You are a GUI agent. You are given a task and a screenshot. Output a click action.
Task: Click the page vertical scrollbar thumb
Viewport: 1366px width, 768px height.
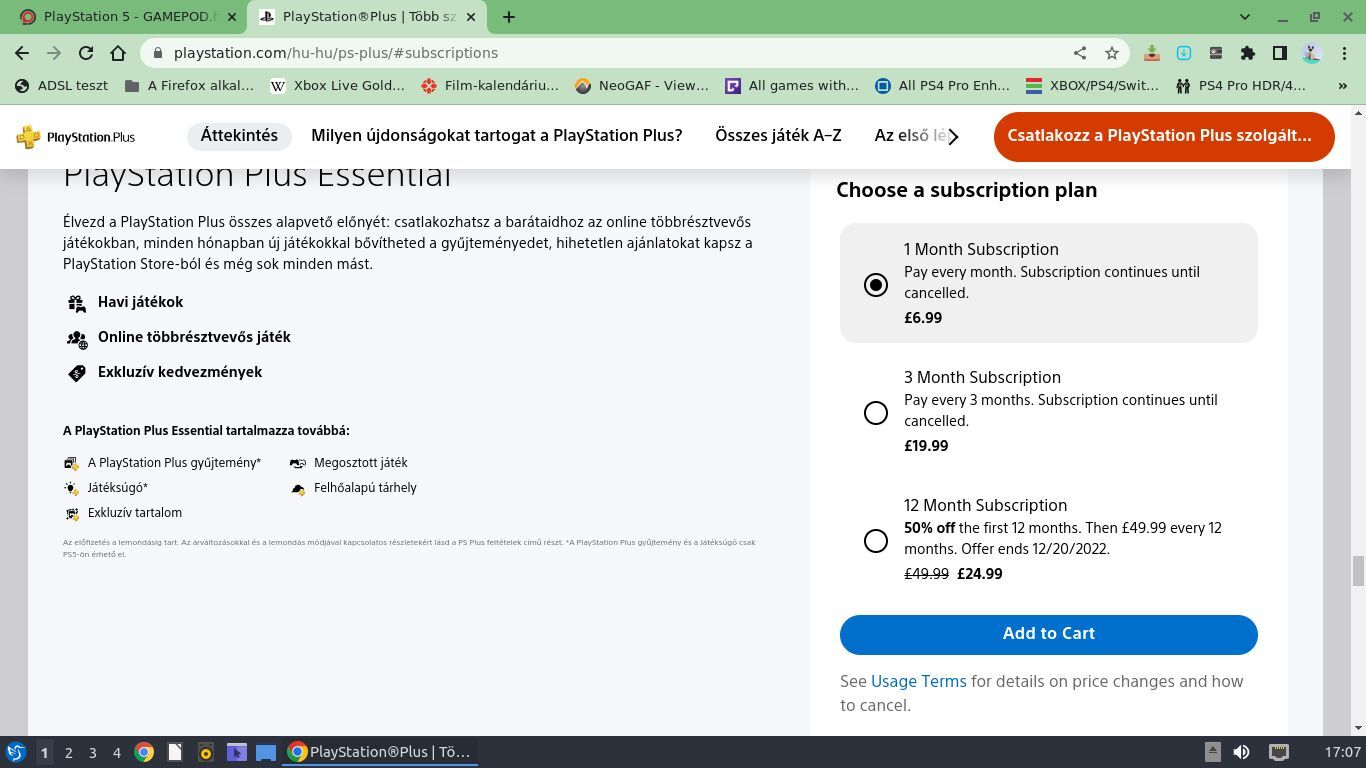[x=1358, y=571]
